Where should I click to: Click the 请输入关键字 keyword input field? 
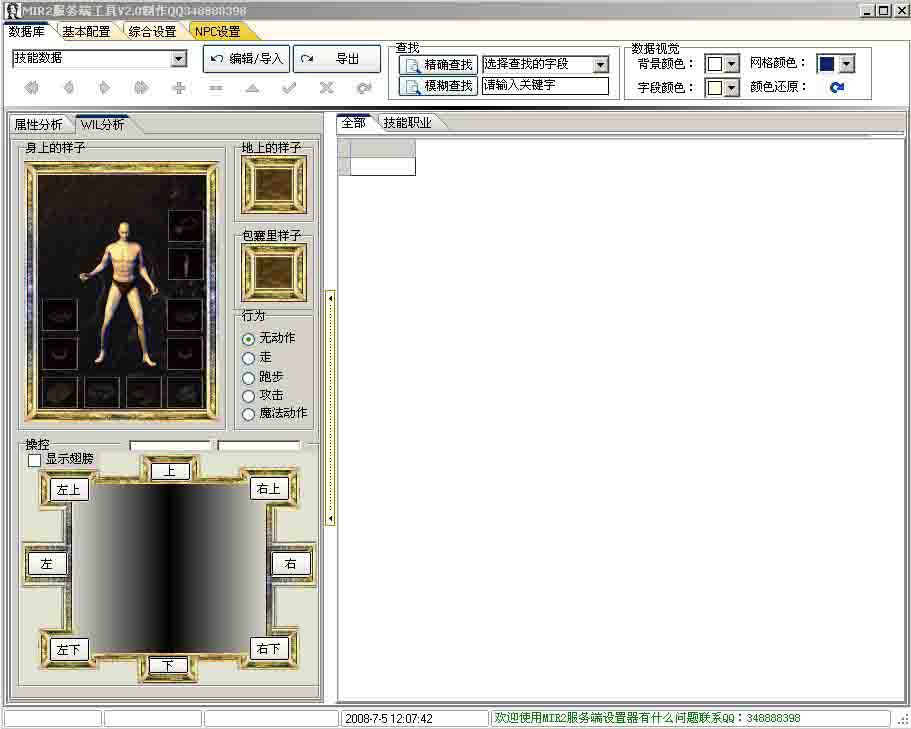tap(545, 86)
